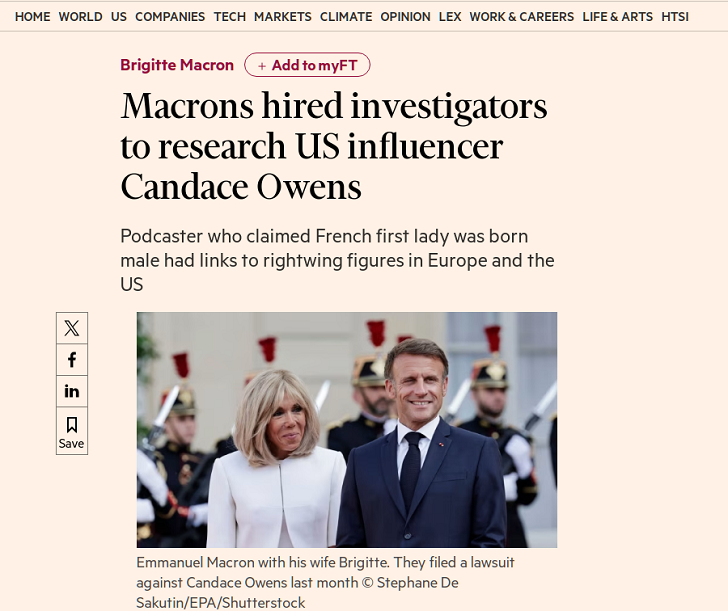
Task: Select LEX in the navigation
Action: pyautogui.click(x=450, y=17)
